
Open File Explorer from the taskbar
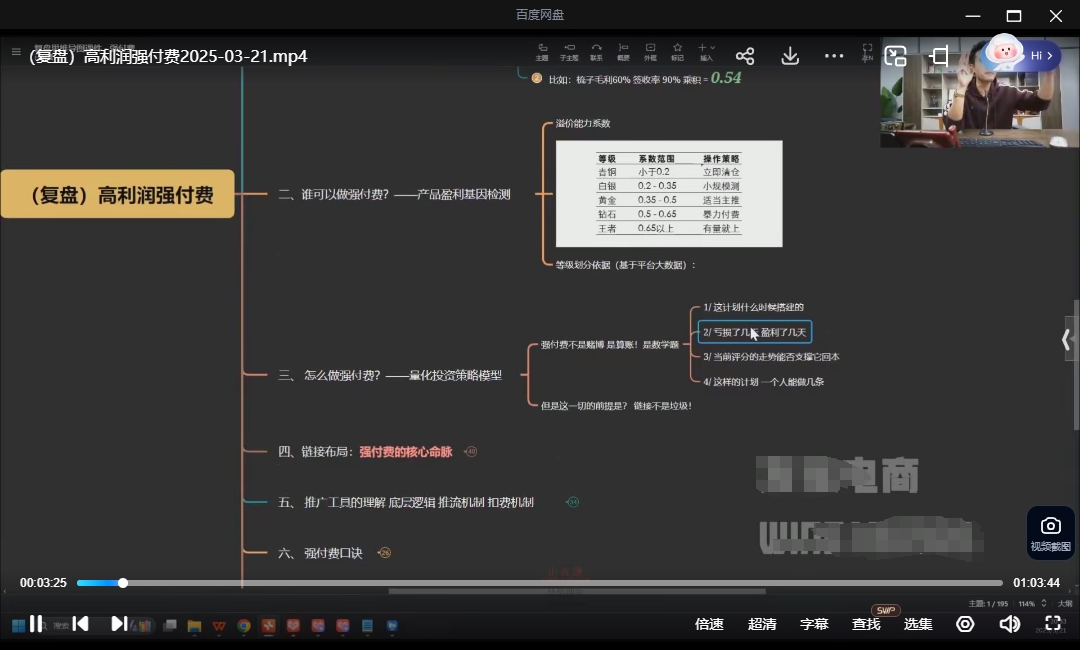pyautogui.click(x=194, y=625)
